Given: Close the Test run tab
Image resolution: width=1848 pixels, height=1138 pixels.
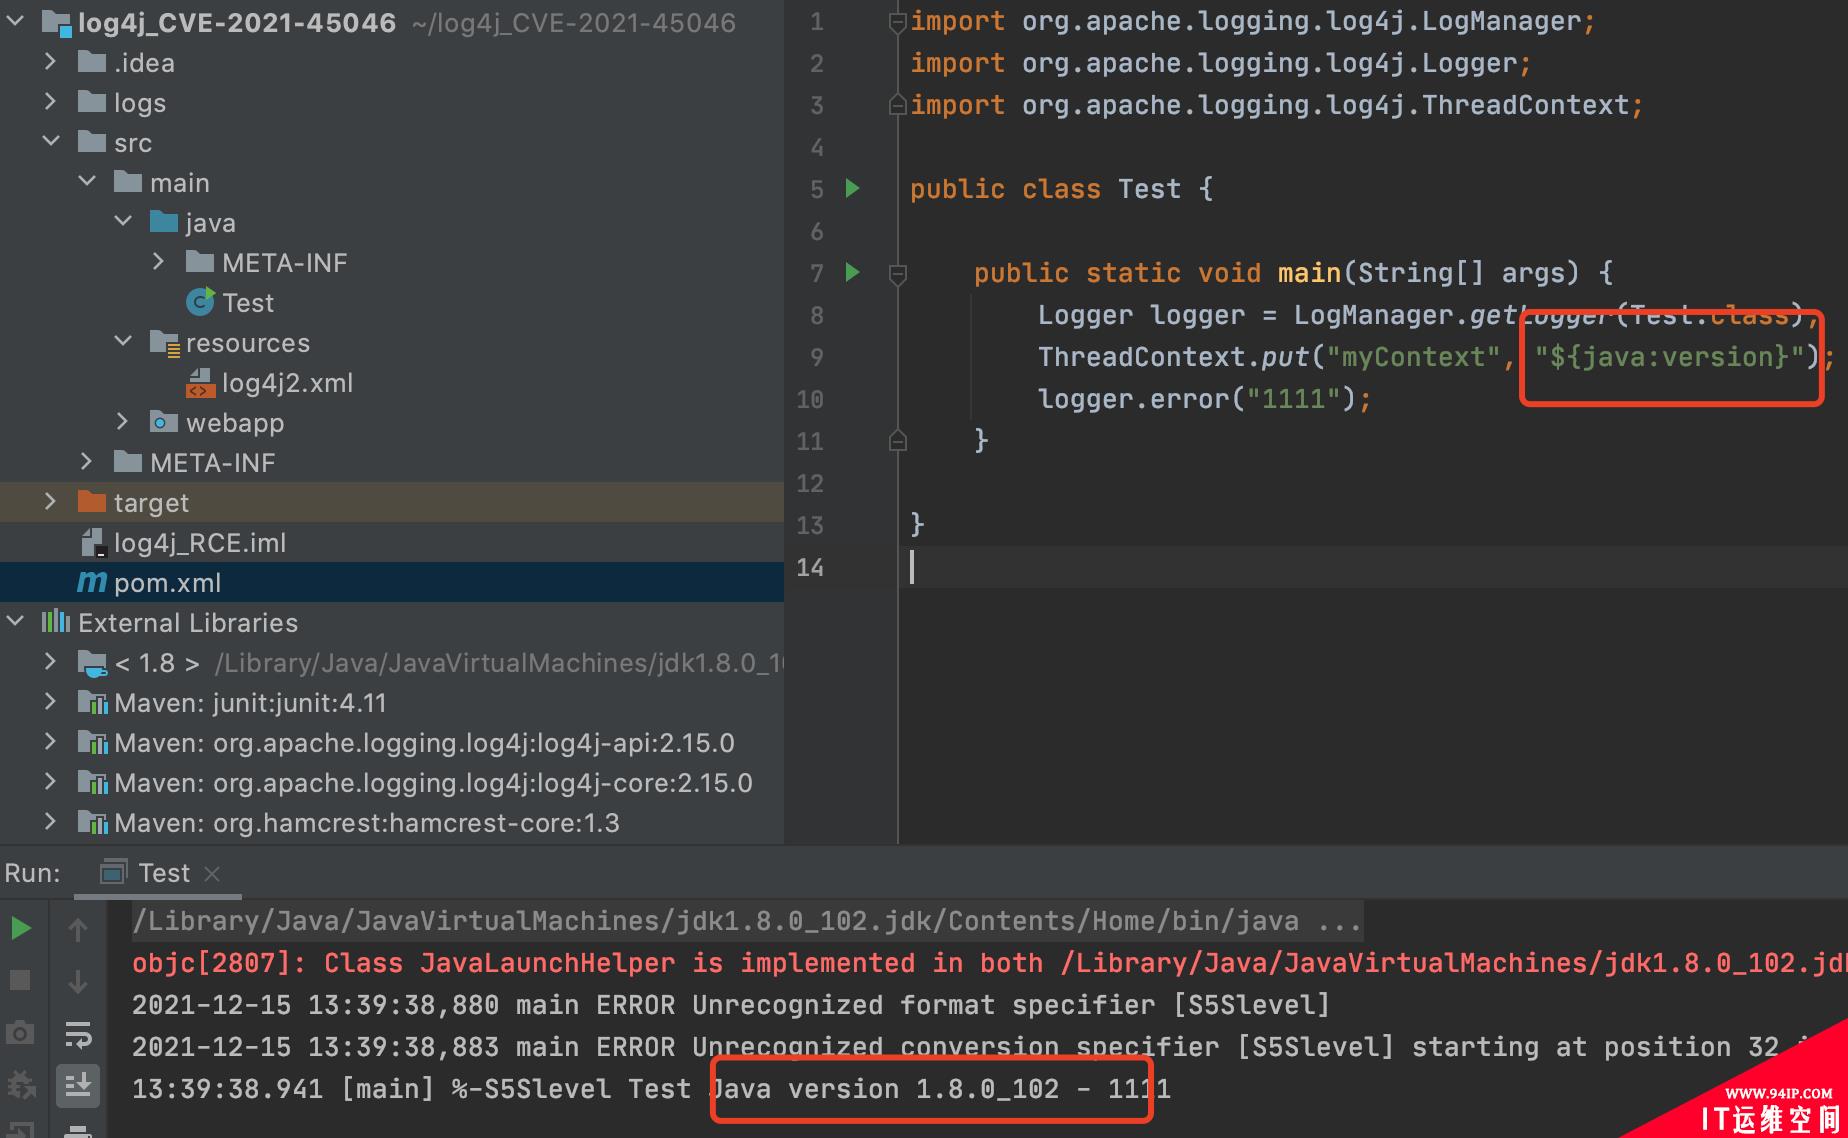Looking at the screenshot, I should point(212,874).
